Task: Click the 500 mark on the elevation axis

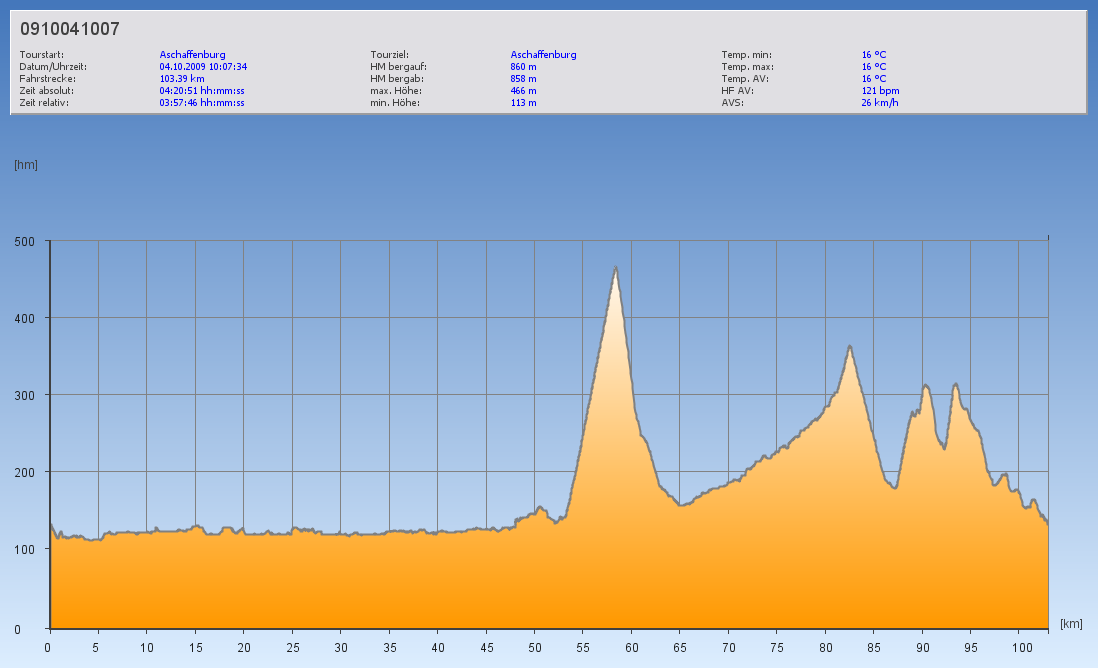Action: click(24, 242)
